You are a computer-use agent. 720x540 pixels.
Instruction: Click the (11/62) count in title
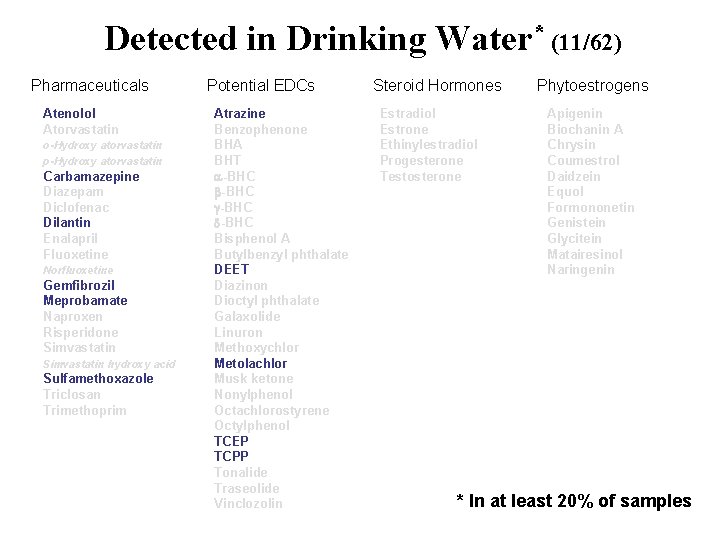[x=586, y=43]
